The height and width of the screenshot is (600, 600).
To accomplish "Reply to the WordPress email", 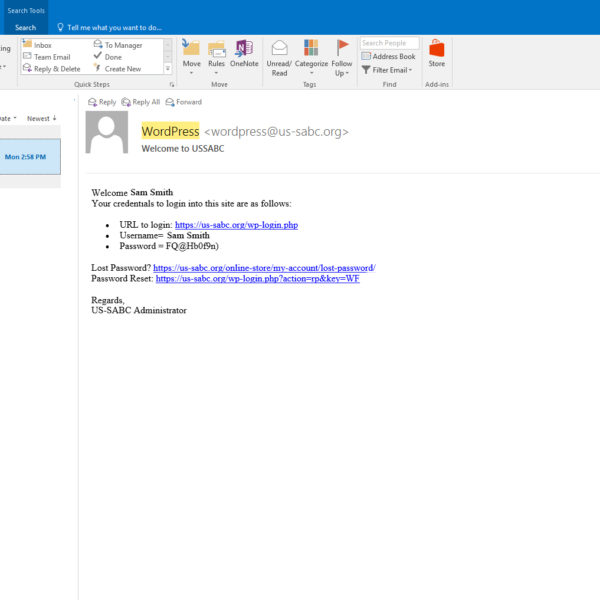I will 102,102.
